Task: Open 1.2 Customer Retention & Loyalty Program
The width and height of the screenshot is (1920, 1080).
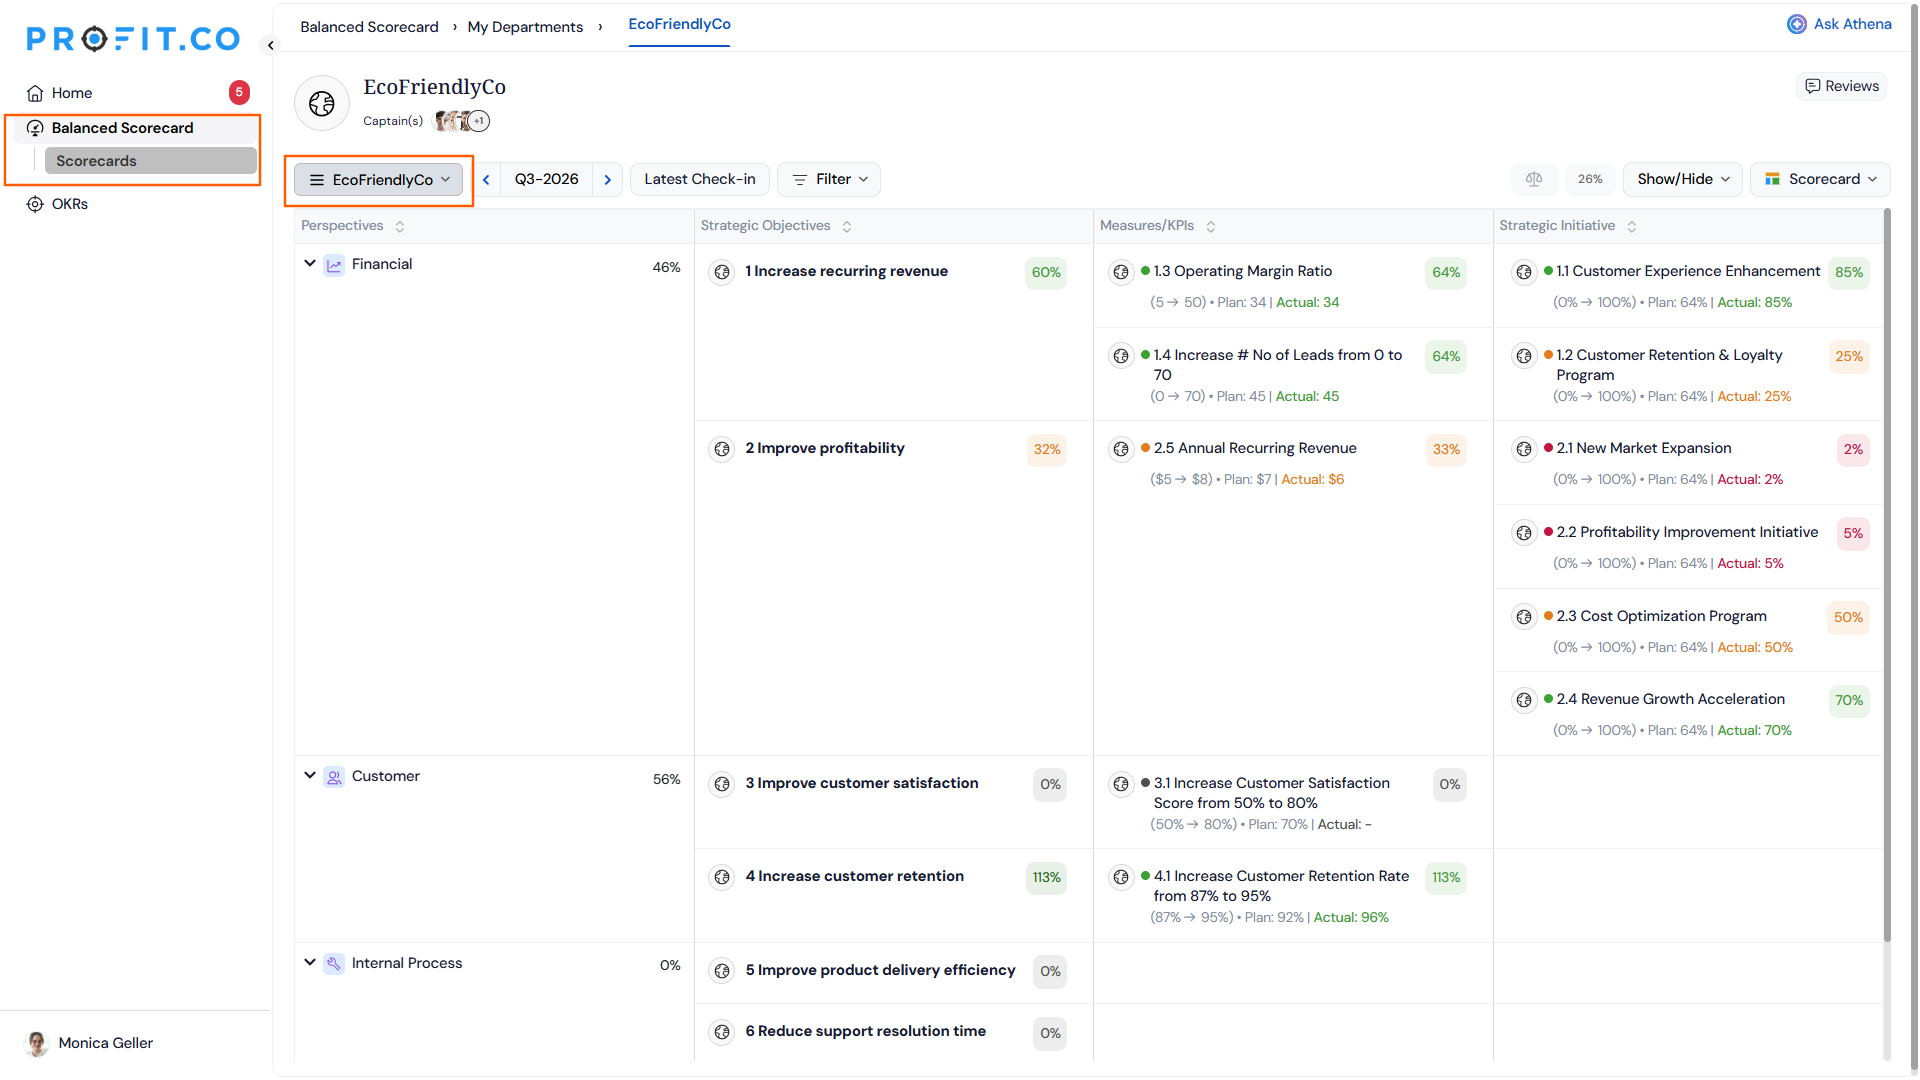Action: pyautogui.click(x=1669, y=365)
